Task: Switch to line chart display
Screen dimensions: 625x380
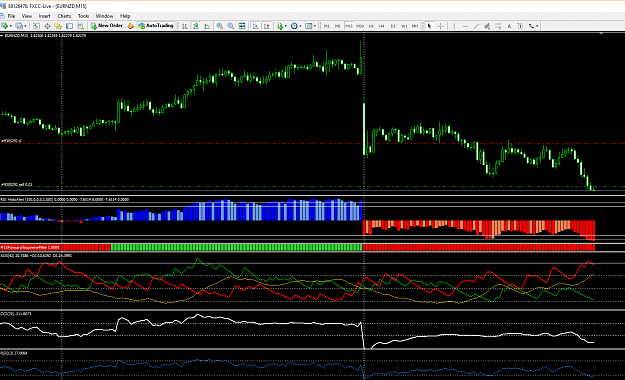Action: 207,26
